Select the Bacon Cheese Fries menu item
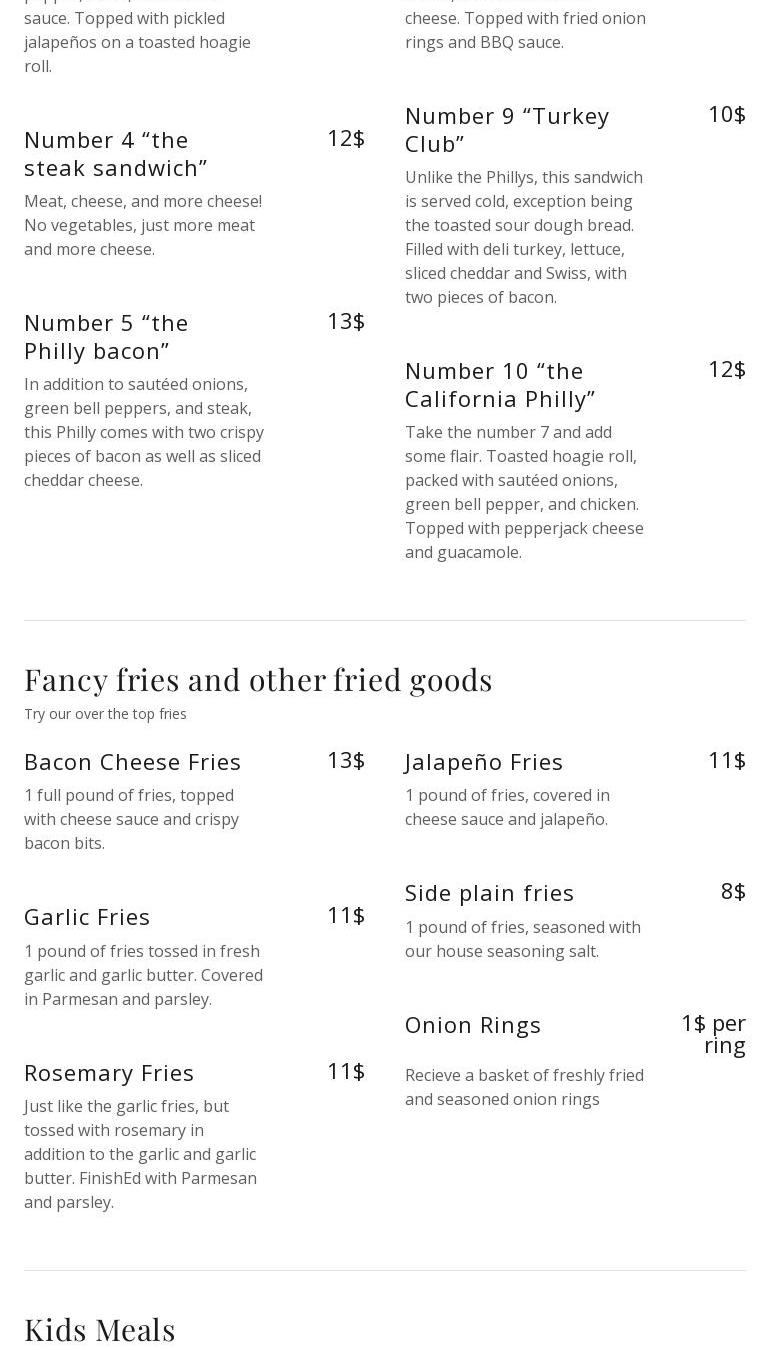The height and width of the screenshot is (1350, 770). 133,761
